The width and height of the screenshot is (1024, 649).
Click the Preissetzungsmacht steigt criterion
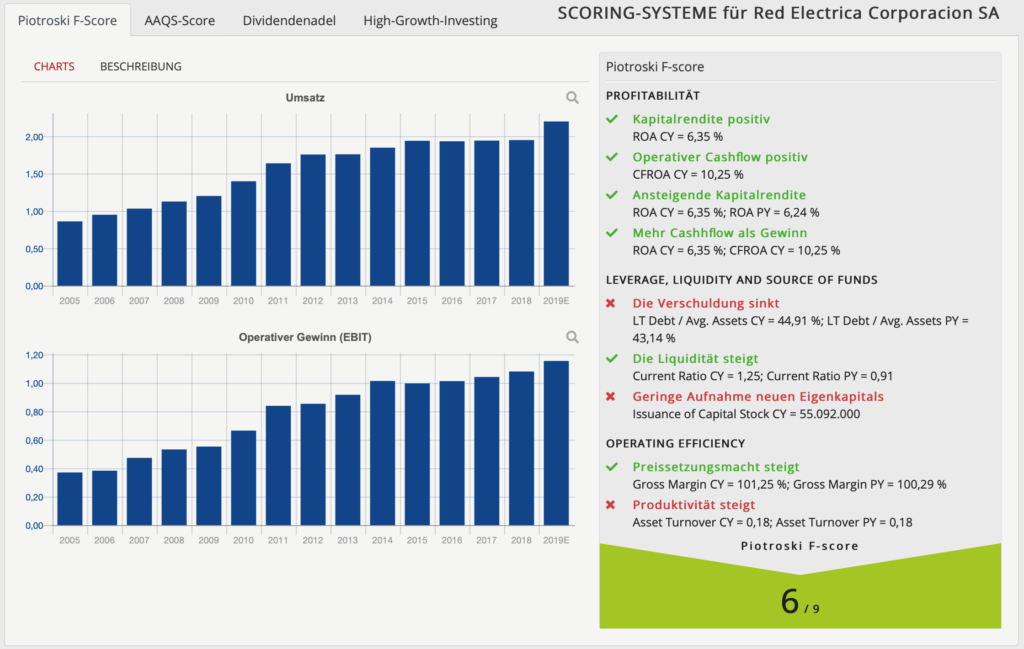(x=716, y=467)
